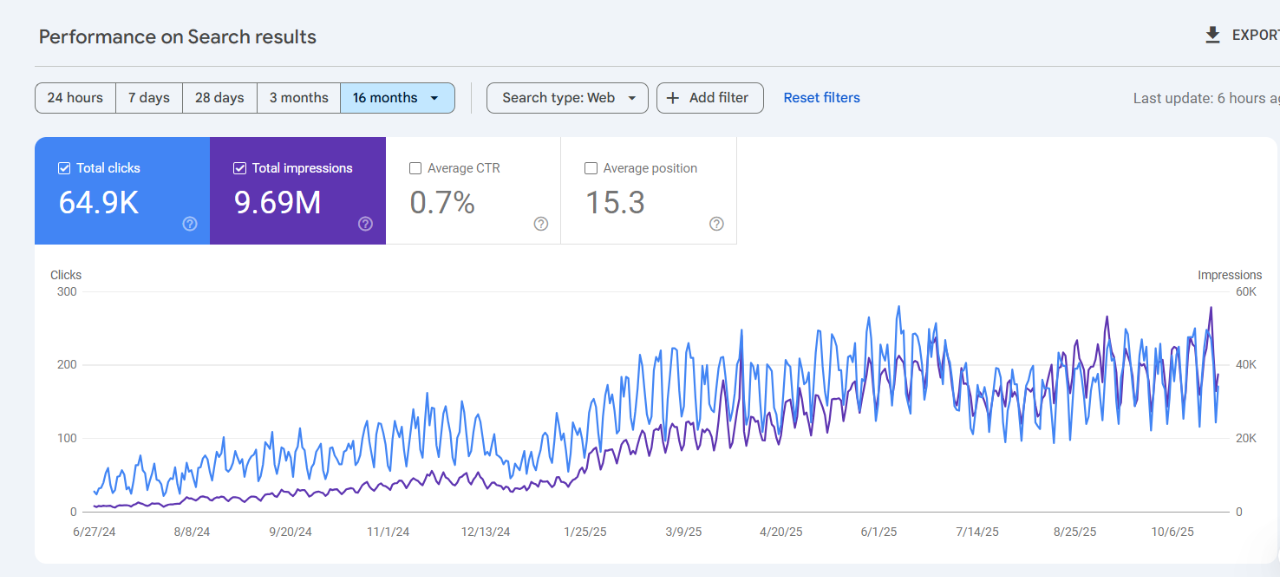Uncheck the Total clicks checkbox

[64, 168]
